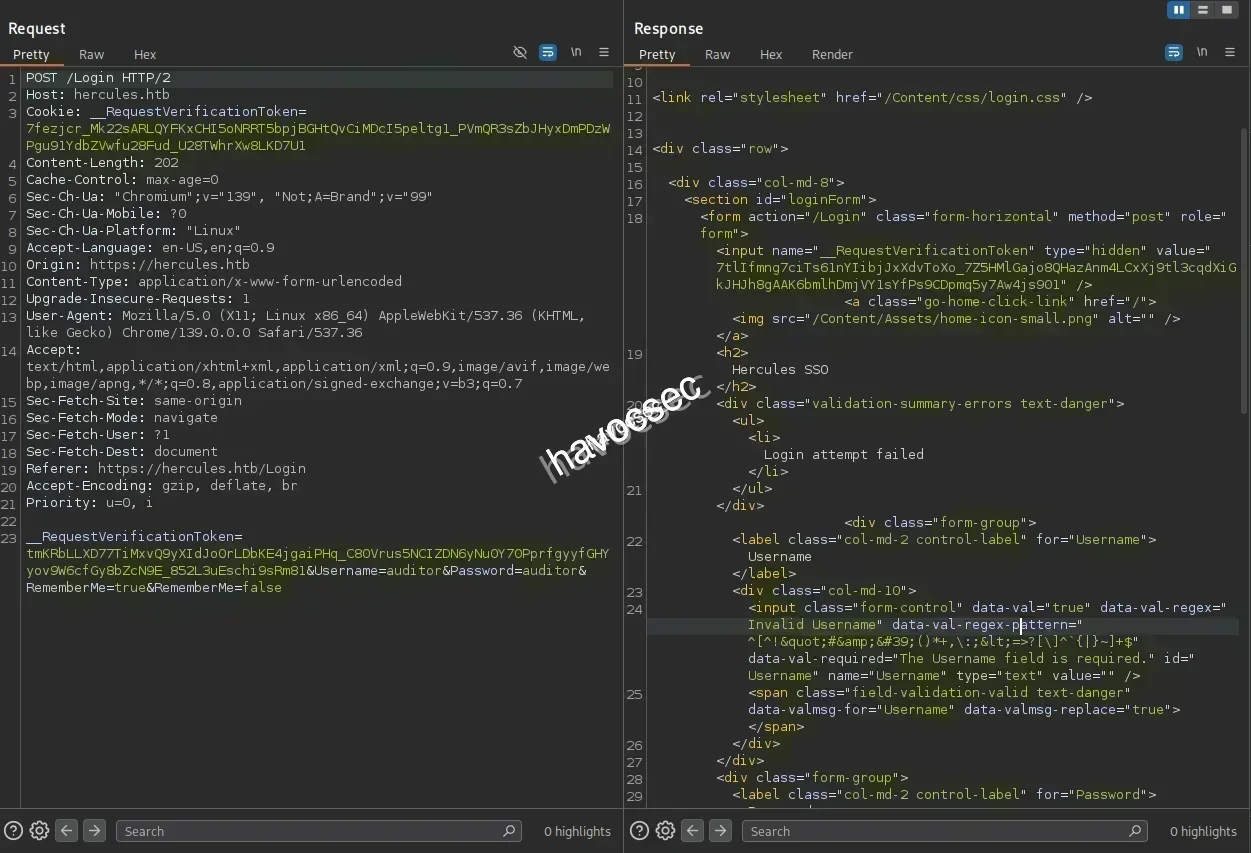The image size is (1251, 853).
Task: Open Request search help icon
Action: [14, 830]
